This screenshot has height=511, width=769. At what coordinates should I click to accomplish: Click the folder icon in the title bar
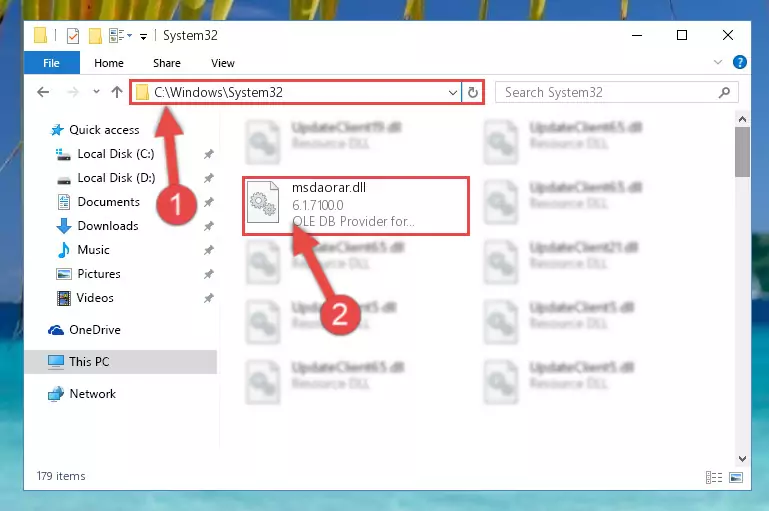click(40, 35)
